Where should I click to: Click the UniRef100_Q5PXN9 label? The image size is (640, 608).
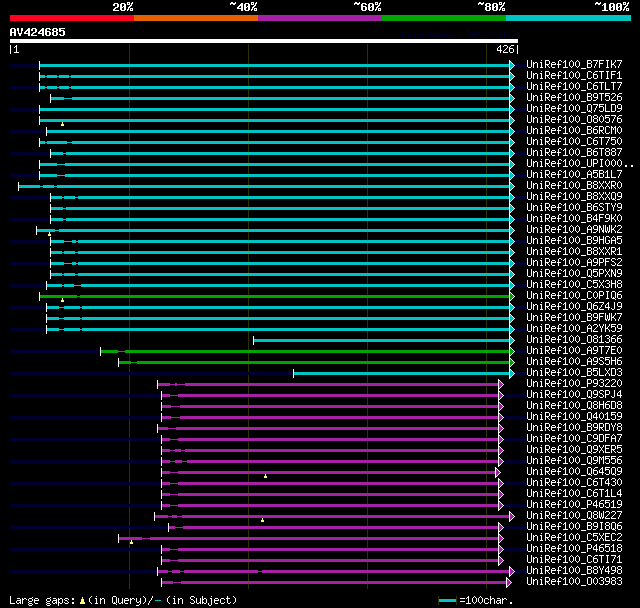[x=574, y=274]
